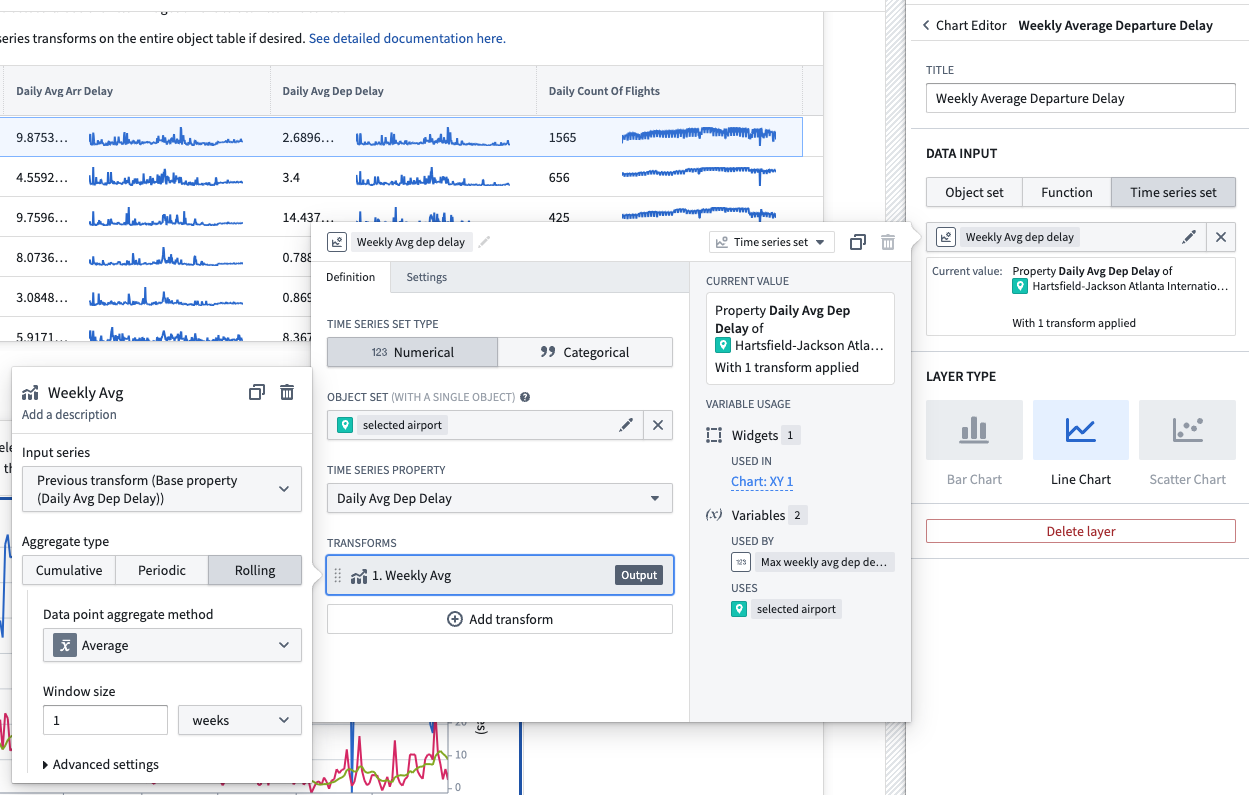This screenshot has height=795, width=1249.
Task: Click the Output badge on Weekly Avg
Action: (x=639, y=575)
